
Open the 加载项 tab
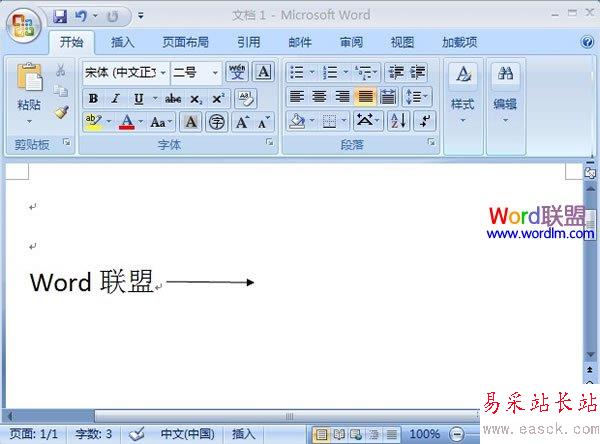click(460, 42)
